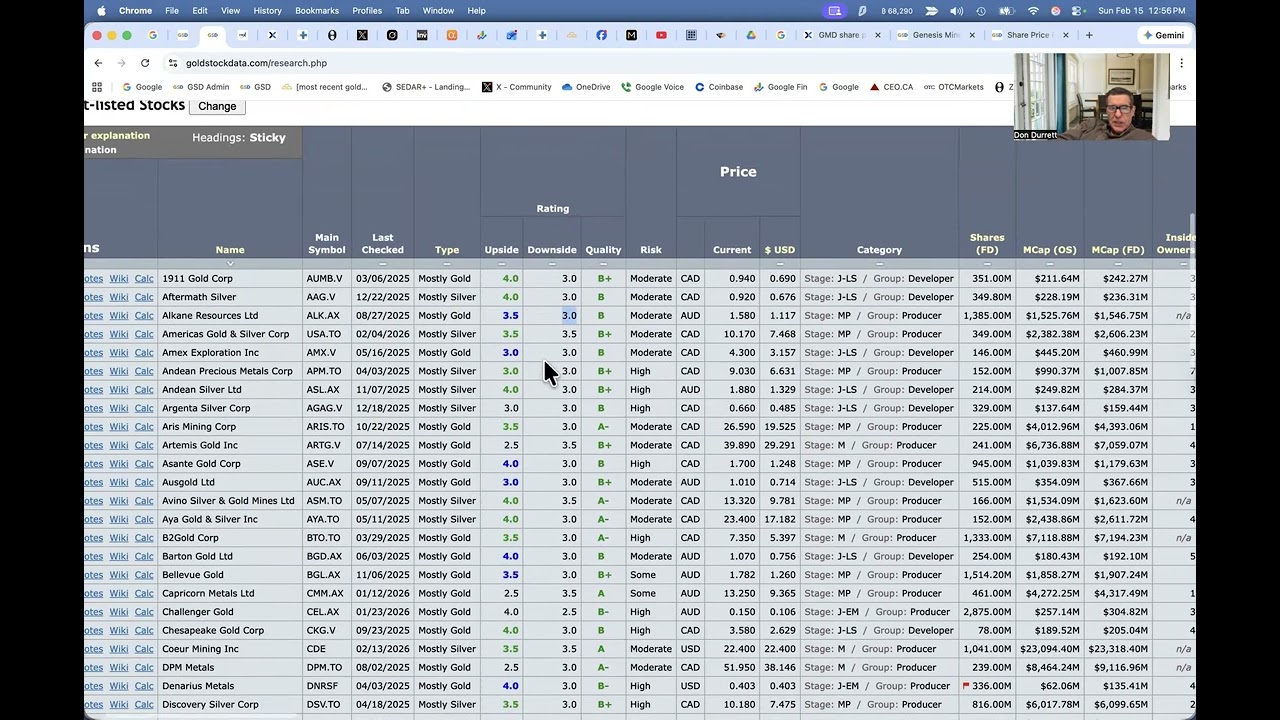
Task: Open the filter marker under Upside header
Action: point(502,264)
